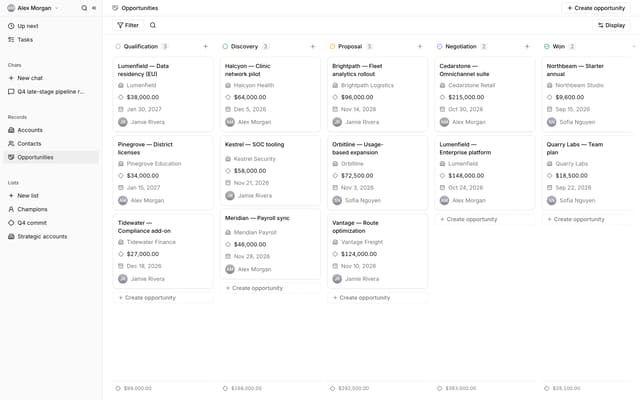Add an opportunity with Negotiation plus icon
640x400 pixels.
(527, 47)
